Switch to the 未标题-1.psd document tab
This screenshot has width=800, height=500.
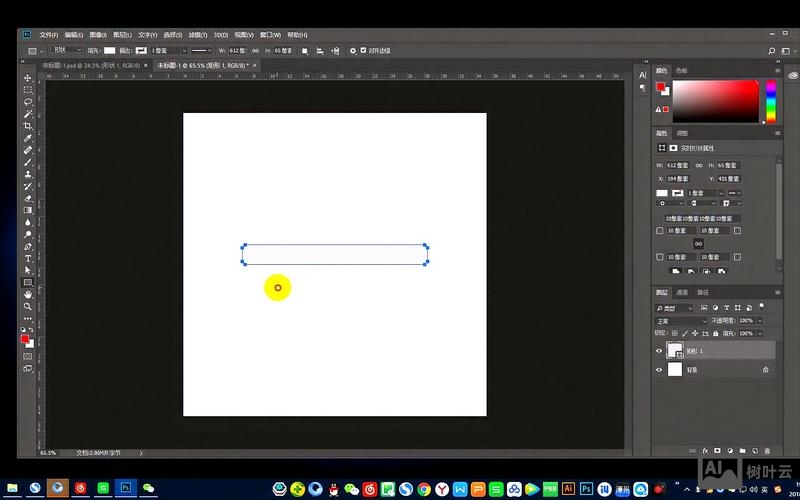(x=88, y=65)
